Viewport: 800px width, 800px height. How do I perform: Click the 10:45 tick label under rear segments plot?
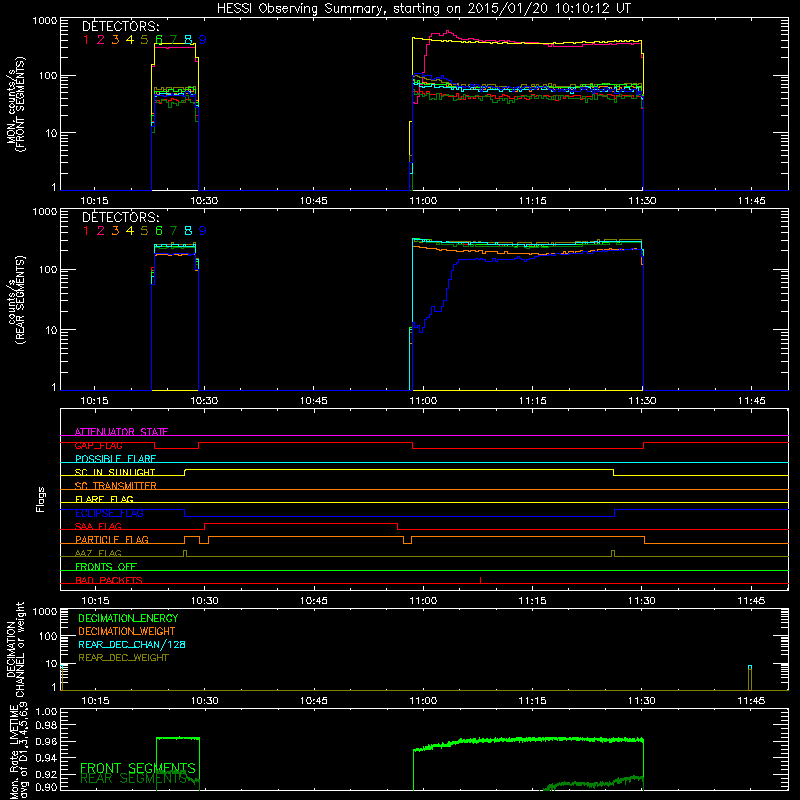point(313,401)
